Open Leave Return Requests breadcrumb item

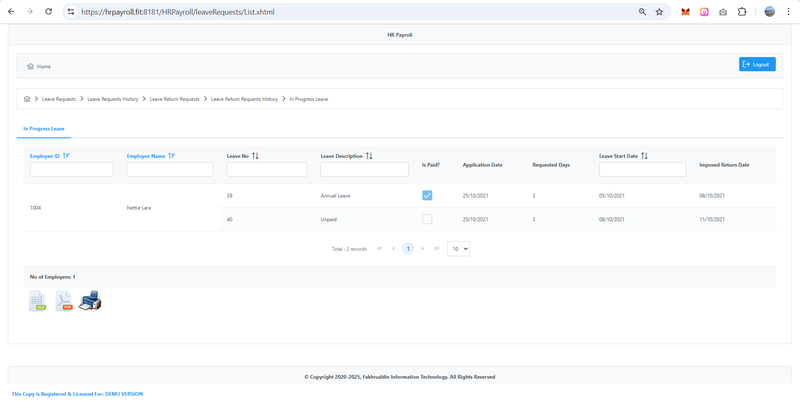174,99
